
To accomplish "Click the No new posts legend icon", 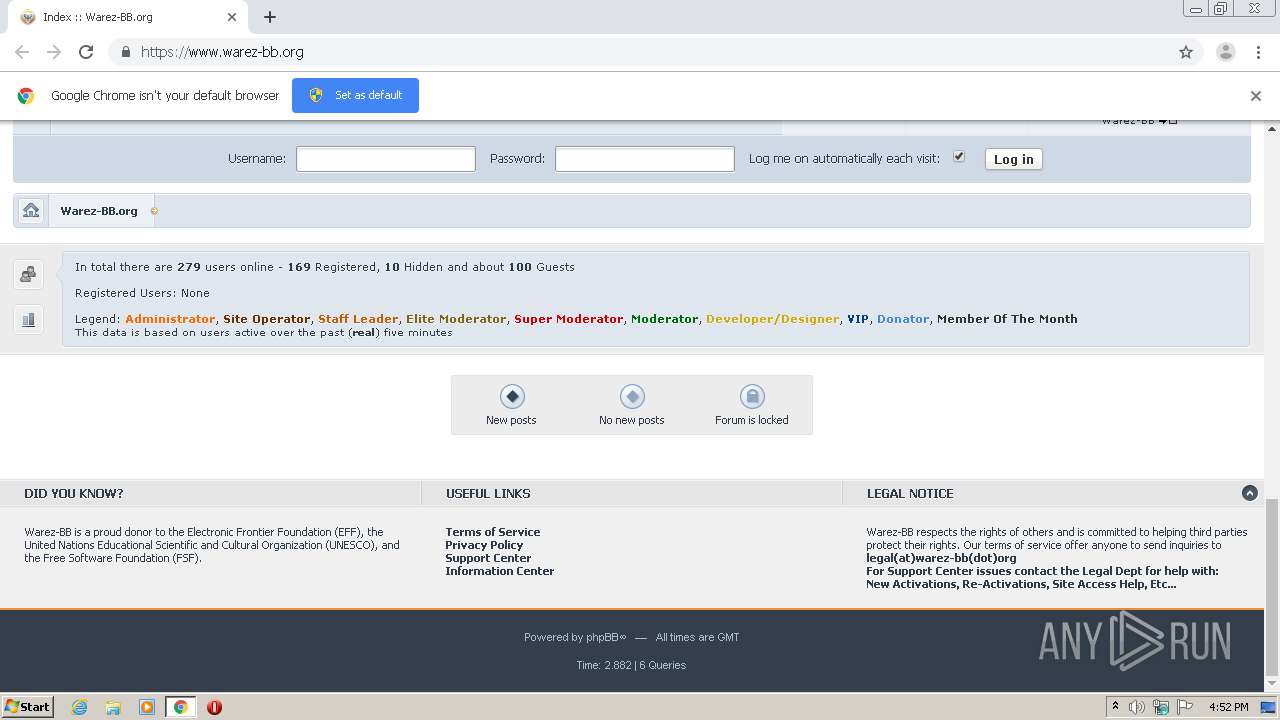I will point(631,396).
